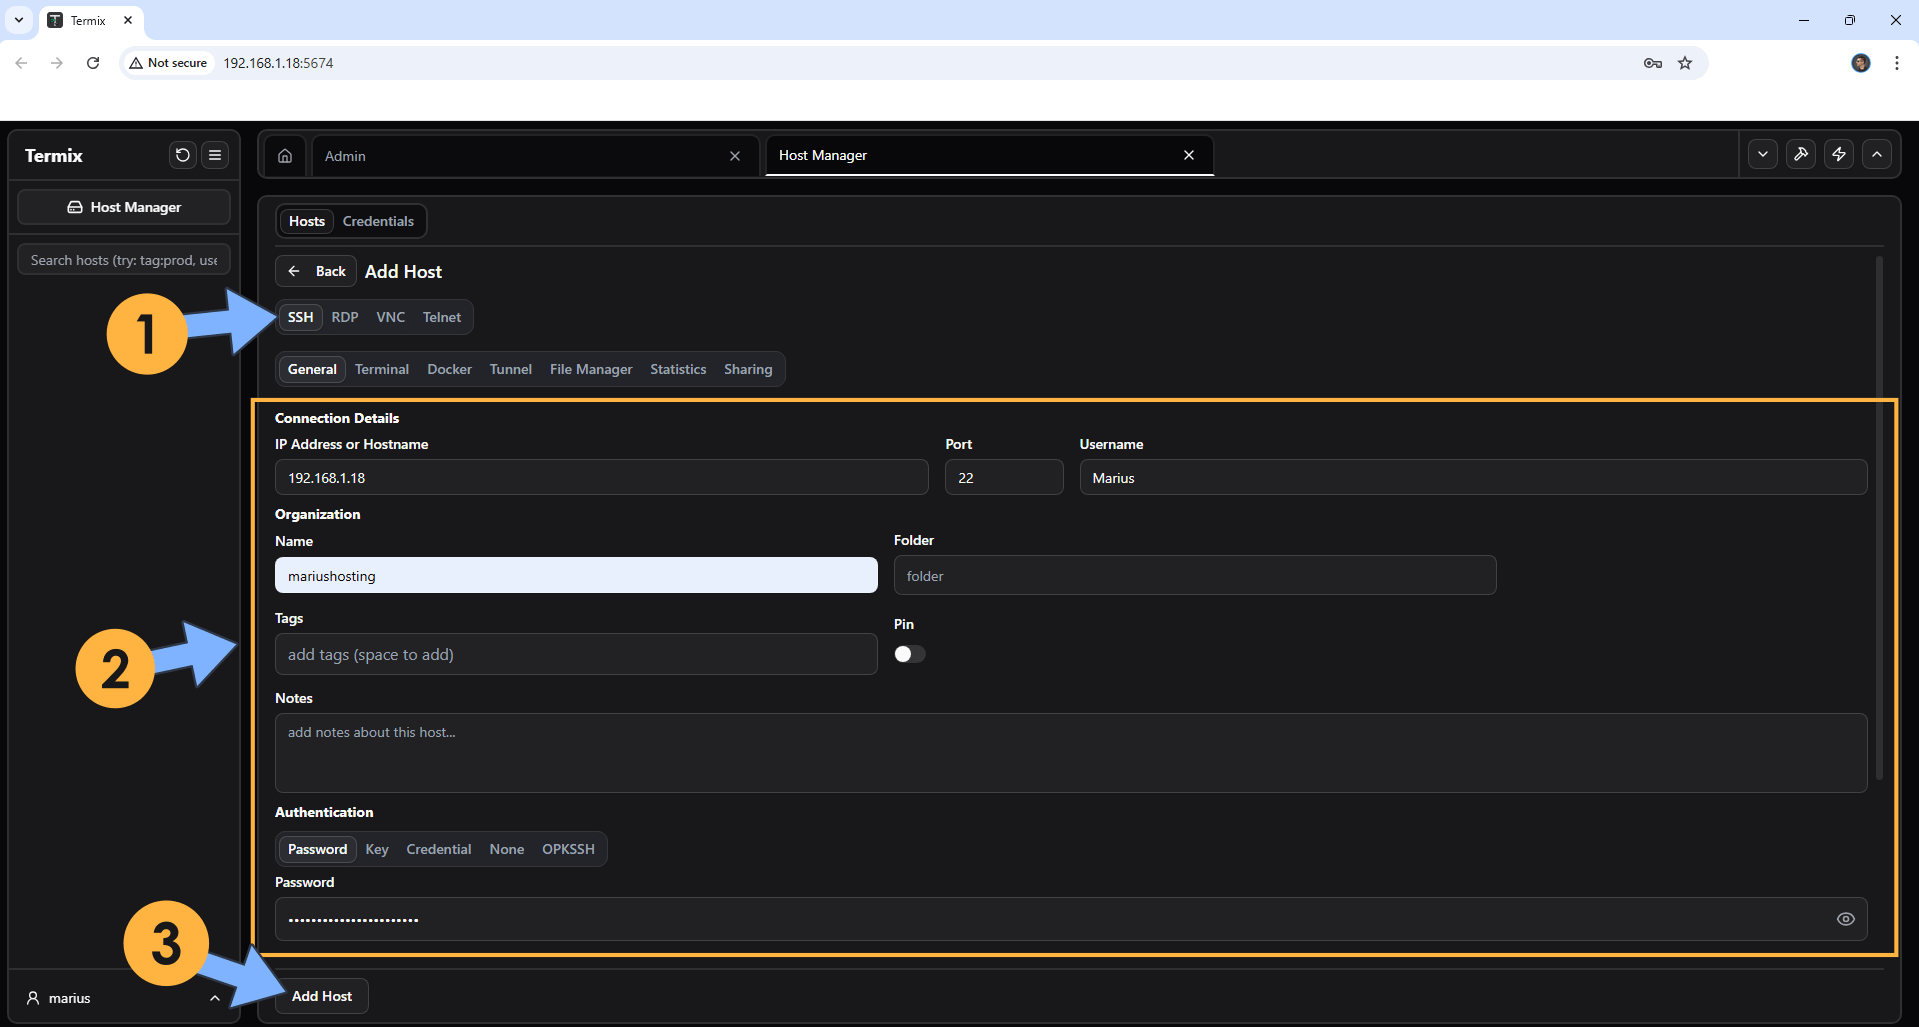Select RDP as the connection protocol
The height and width of the screenshot is (1027, 1919).
[344, 317]
